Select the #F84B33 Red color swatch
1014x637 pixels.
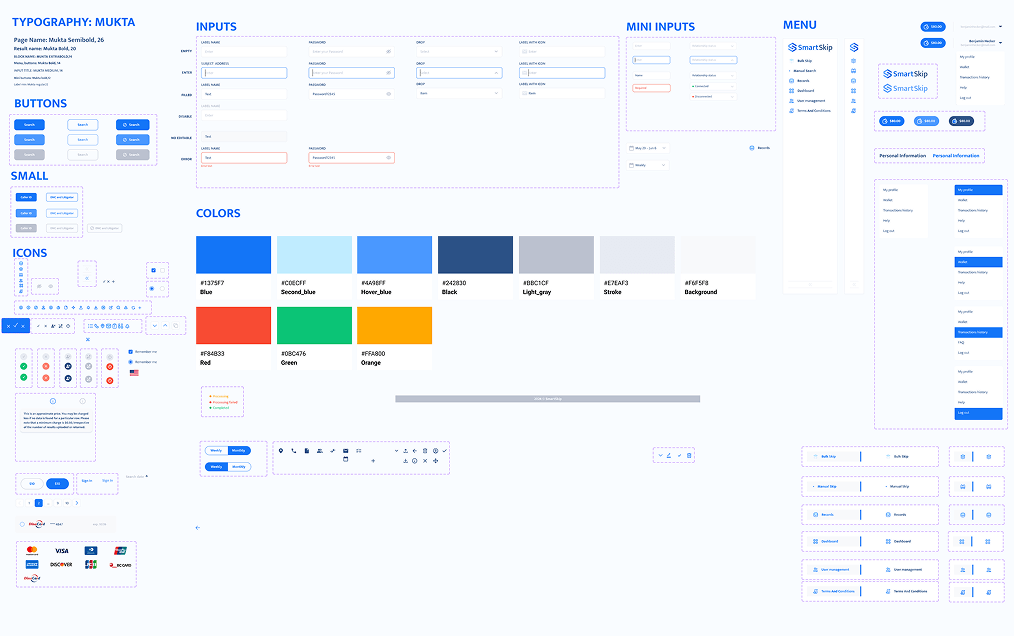coord(233,327)
